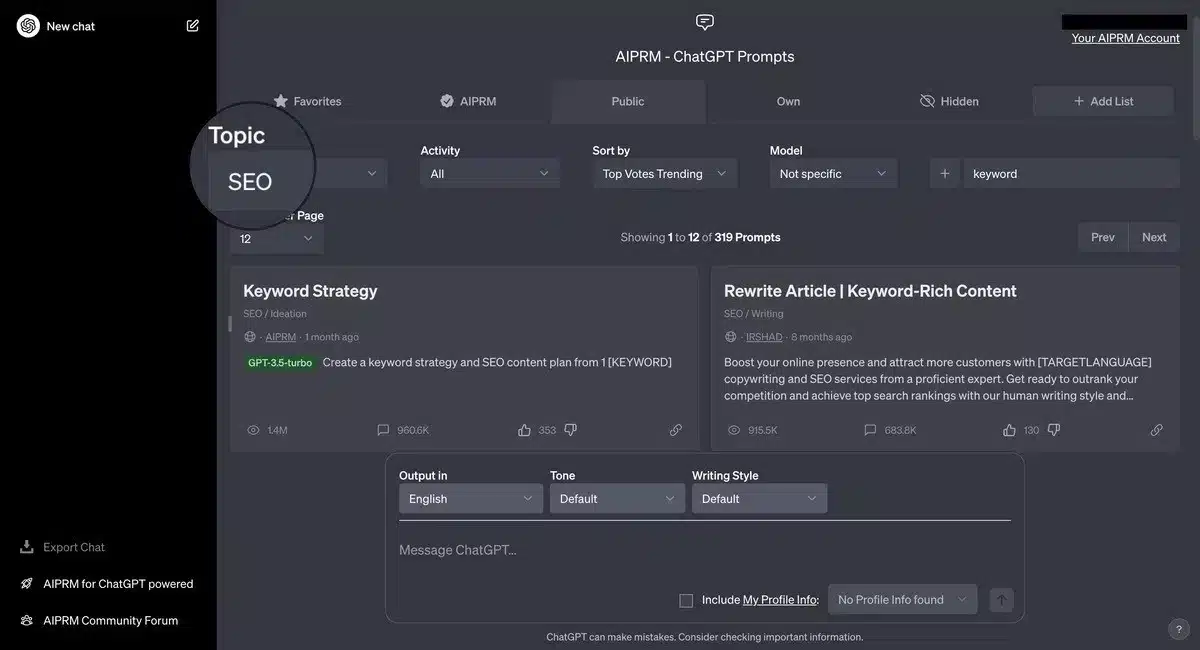Image resolution: width=1200 pixels, height=650 pixels.
Task: Go to the Prev page of prompts
Action: [x=1103, y=237]
